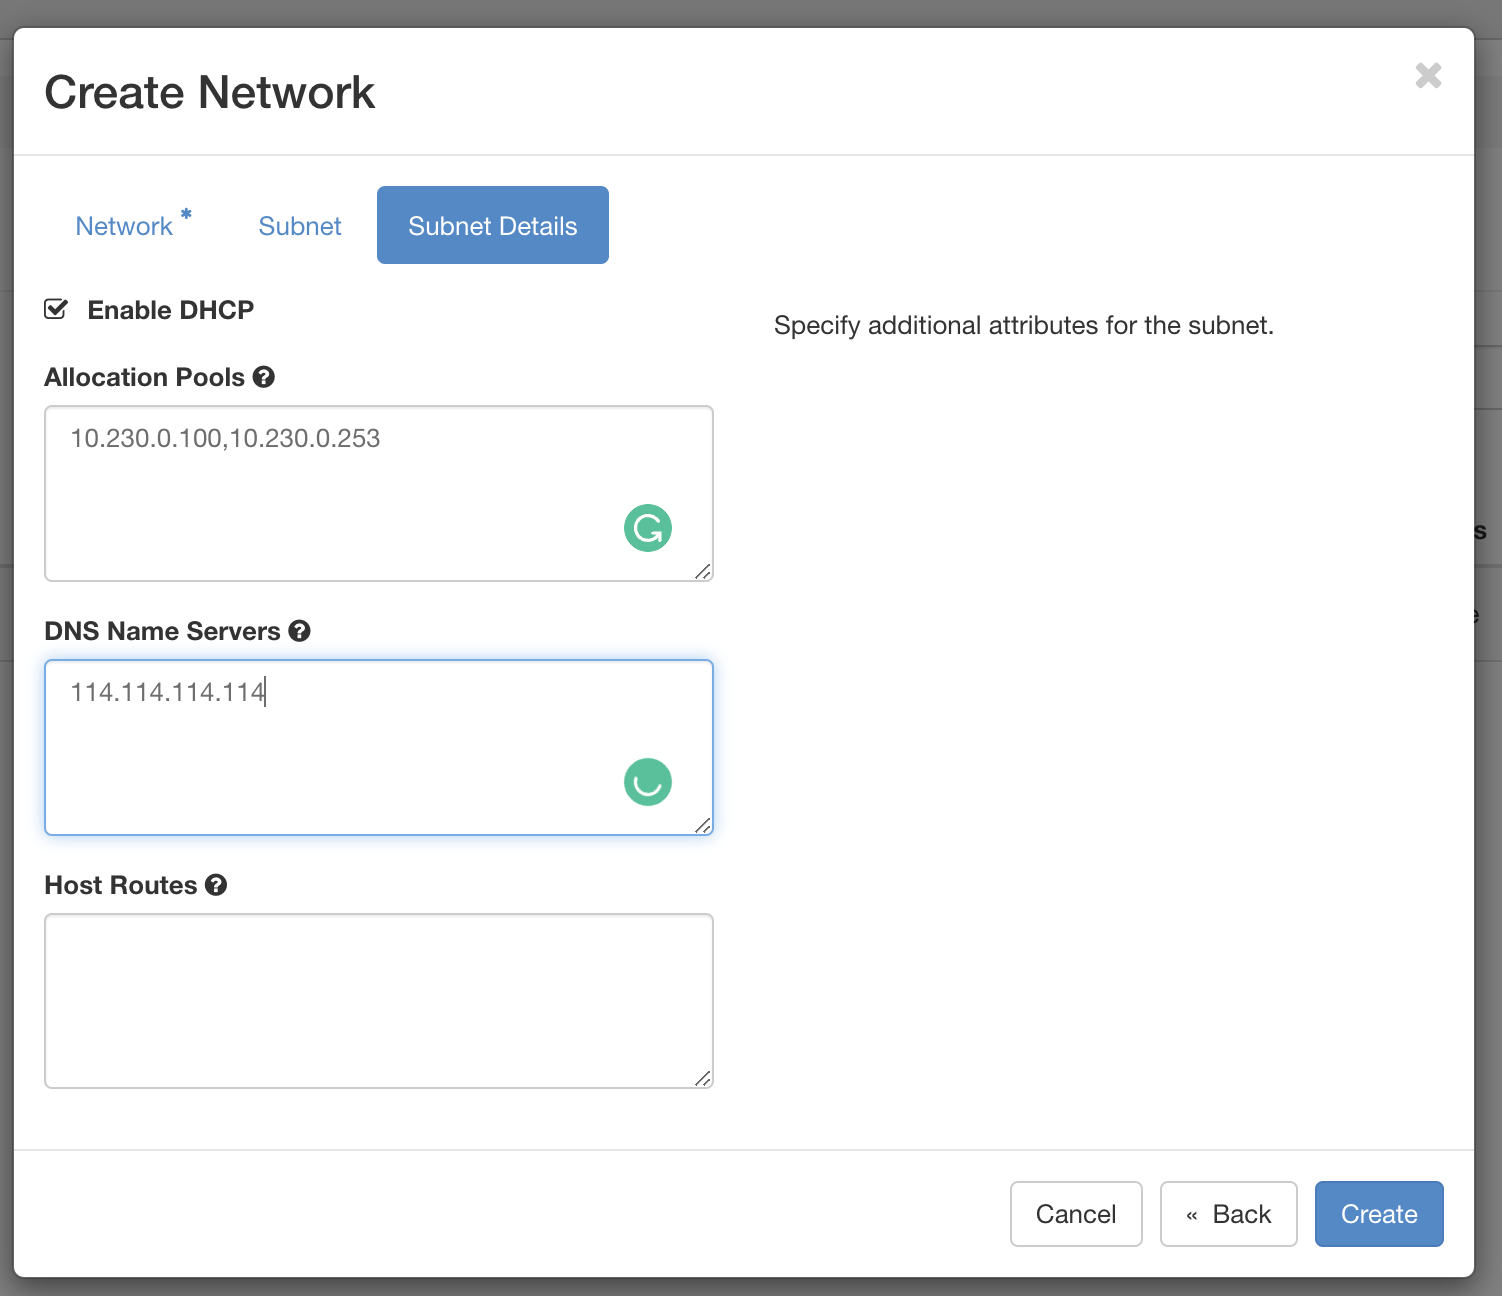The image size is (1502, 1296).
Task: Go back using the Back button
Action: (x=1228, y=1214)
